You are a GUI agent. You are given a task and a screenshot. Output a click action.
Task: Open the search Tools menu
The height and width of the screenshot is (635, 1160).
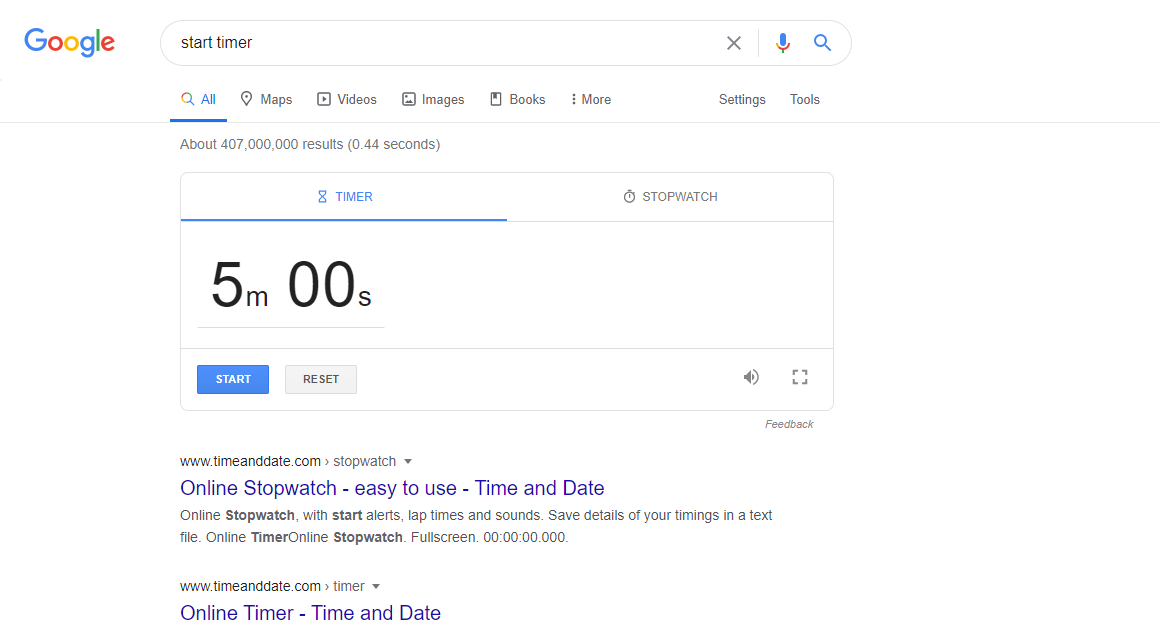click(x=805, y=99)
